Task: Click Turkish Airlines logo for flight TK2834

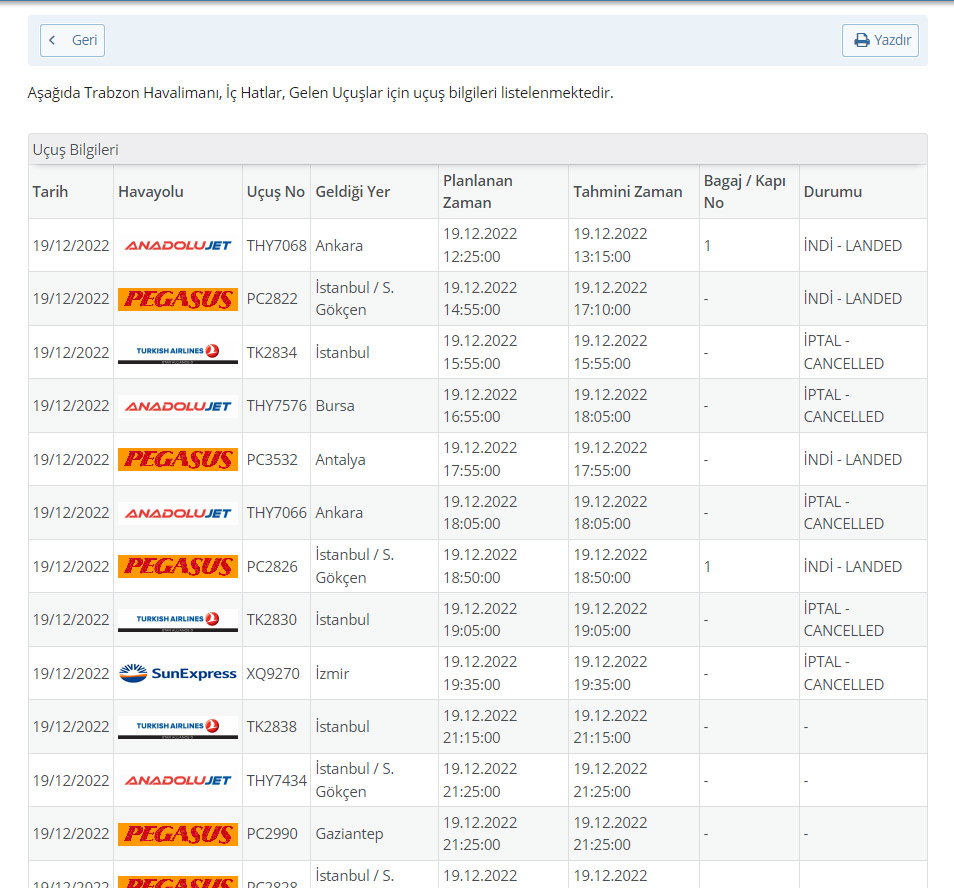Action: click(178, 352)
